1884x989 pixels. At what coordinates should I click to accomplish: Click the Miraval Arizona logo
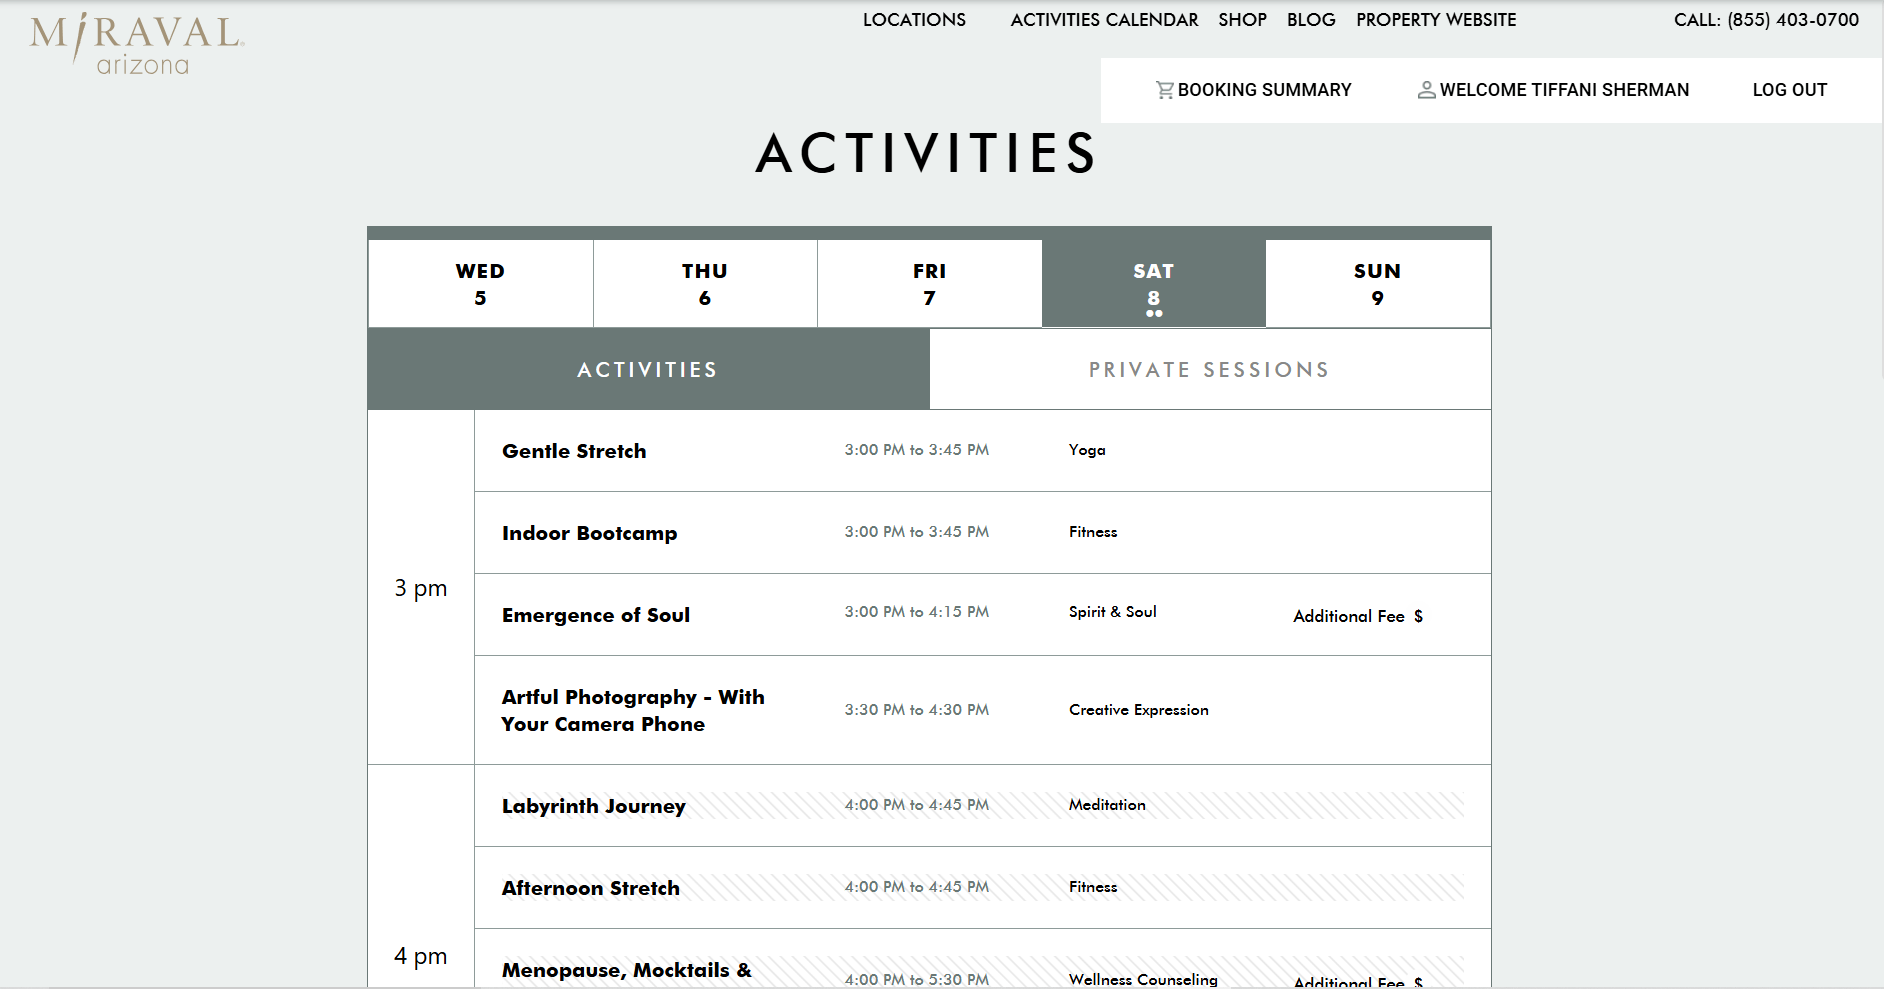(137, 45)
